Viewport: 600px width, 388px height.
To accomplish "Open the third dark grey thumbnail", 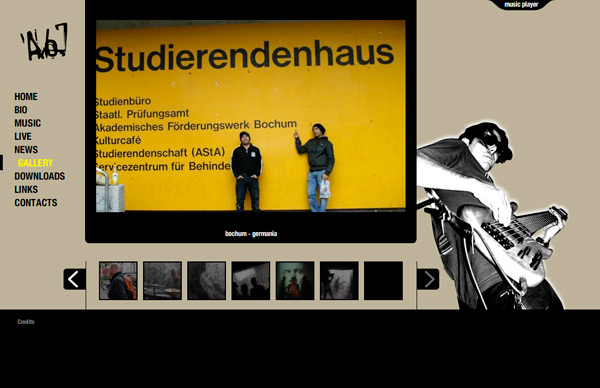I will (207, 280).
